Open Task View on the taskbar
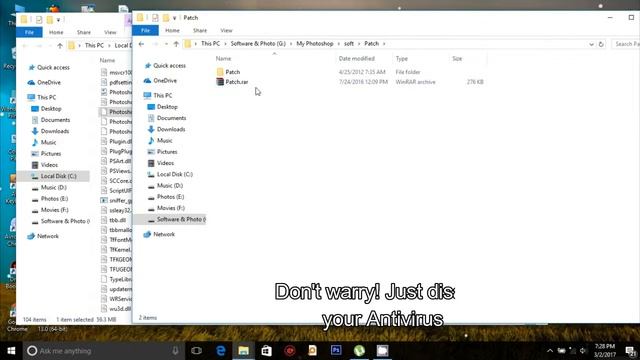The height and width of the screenshot is (360, 640). [x=196, y=351]
